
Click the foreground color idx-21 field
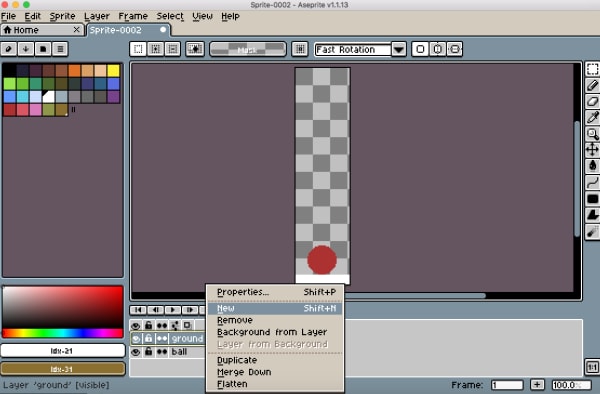(x=63, y=351)
